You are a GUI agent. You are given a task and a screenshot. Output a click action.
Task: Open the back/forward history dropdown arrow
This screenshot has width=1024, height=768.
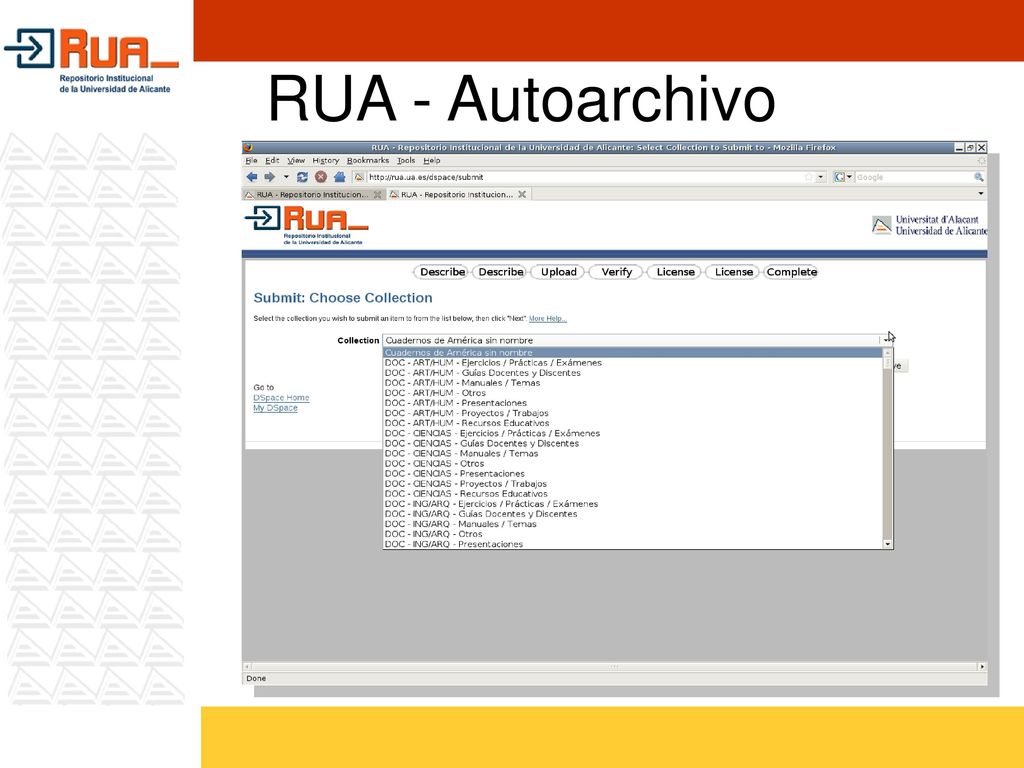coord(286,177)
